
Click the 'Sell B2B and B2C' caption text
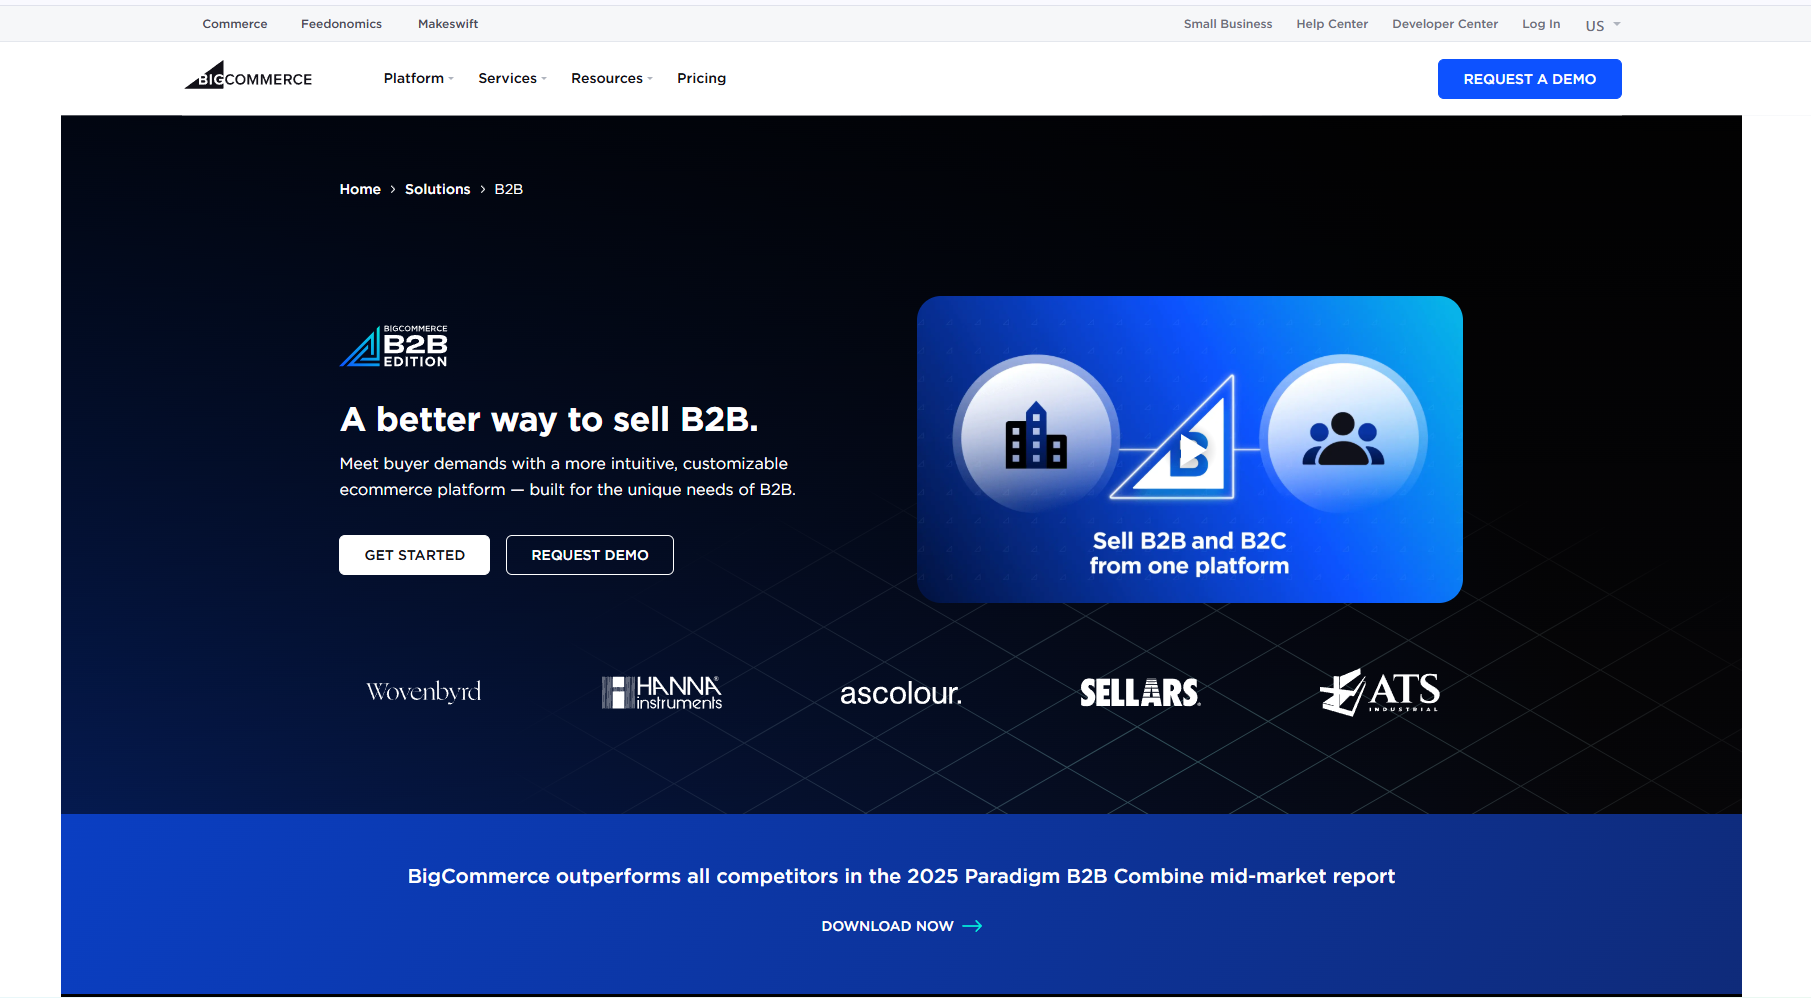[1189, 553]
